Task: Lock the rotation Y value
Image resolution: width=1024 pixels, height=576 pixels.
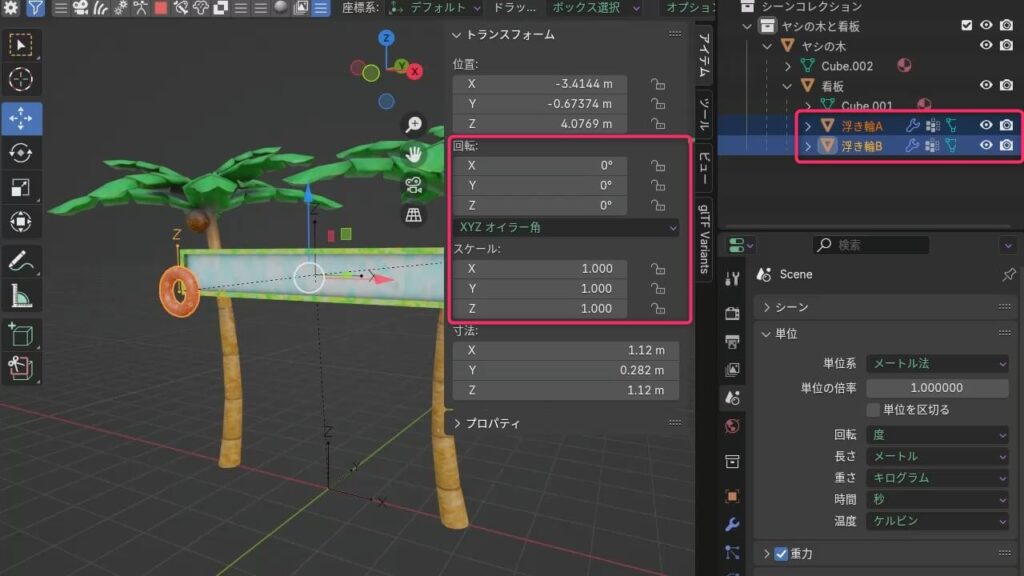Action: point(658,185)
